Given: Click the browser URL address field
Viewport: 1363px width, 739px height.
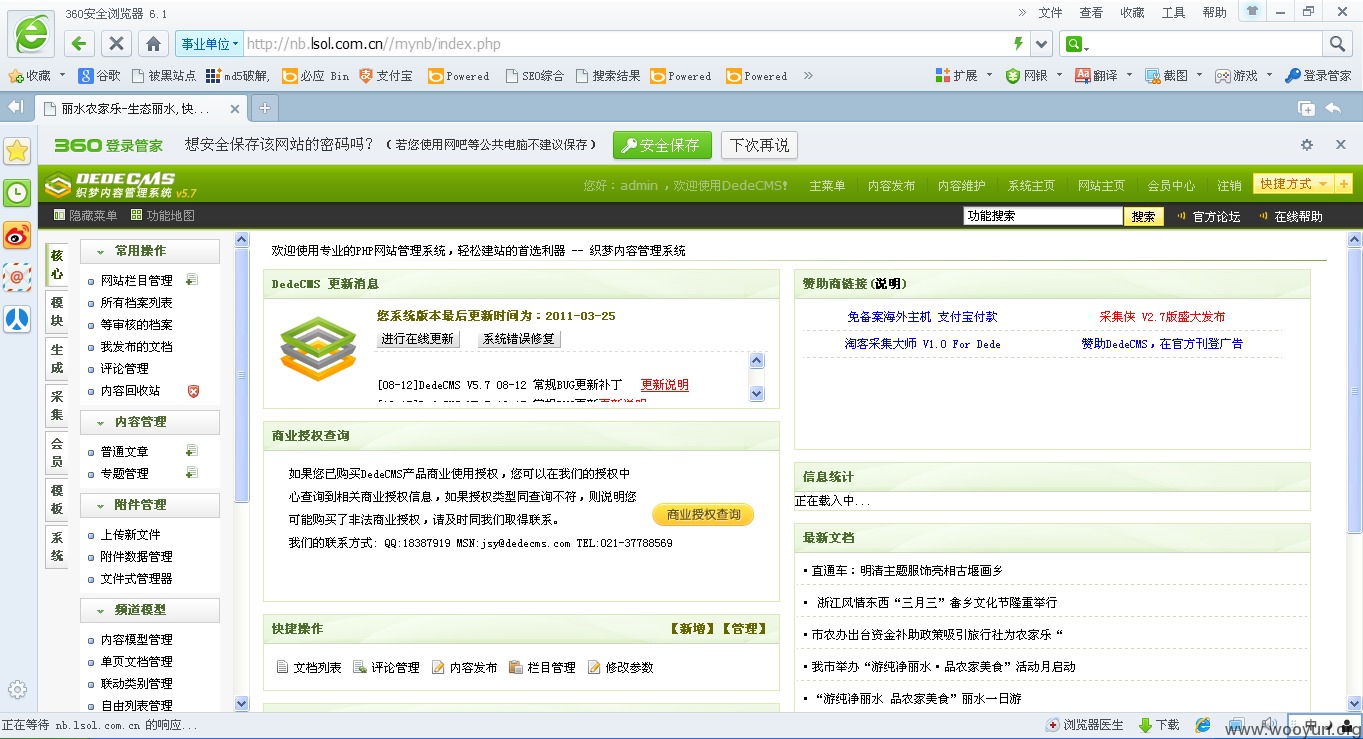Looking at the screenshot, I should click(x=626, y=44).
